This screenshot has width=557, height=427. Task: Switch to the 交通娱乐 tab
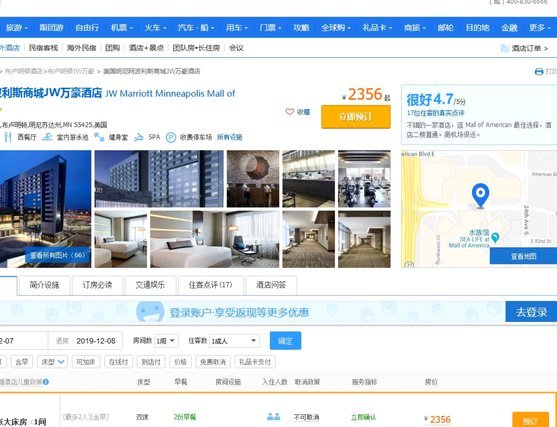click(x=150, y=285)
